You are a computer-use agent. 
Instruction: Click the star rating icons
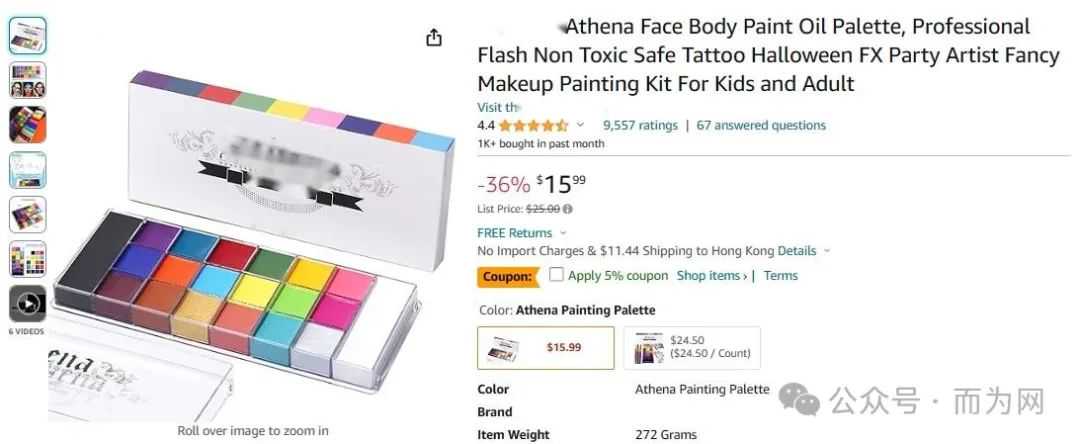pyautogui.click(x=533, y=126)
